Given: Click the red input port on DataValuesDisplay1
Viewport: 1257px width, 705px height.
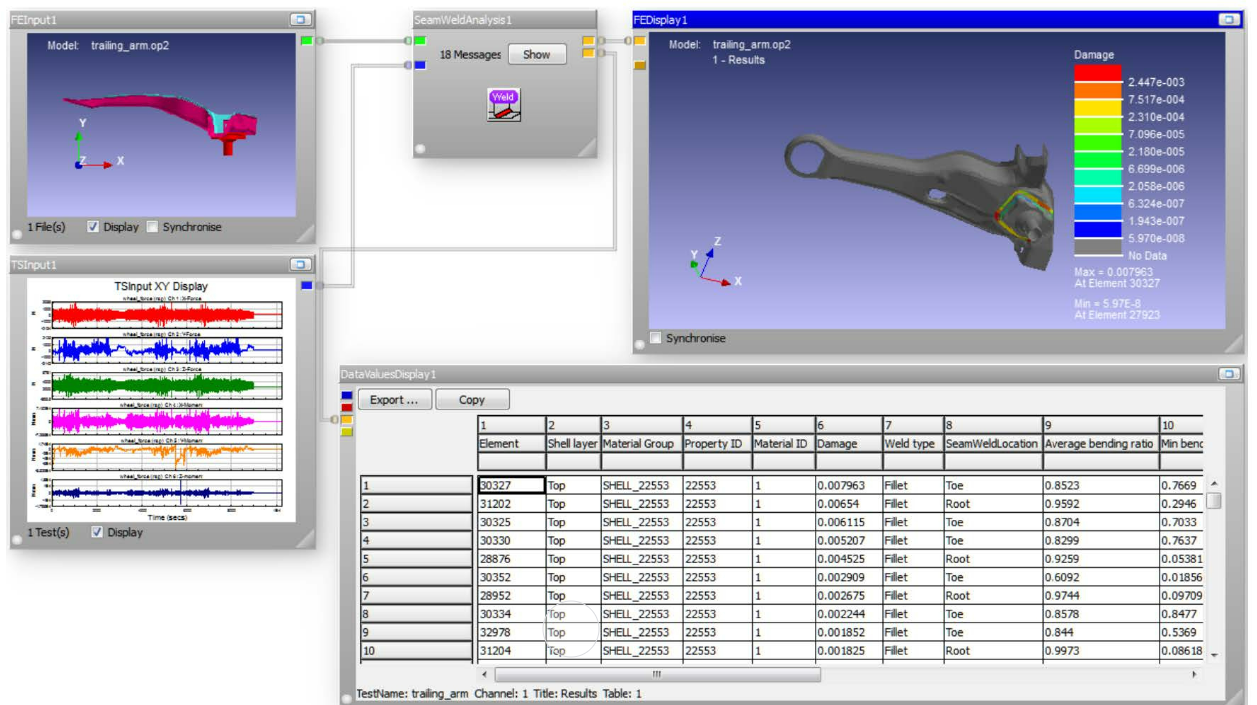Looking at the screenshot, I should (x=347, y=408).
